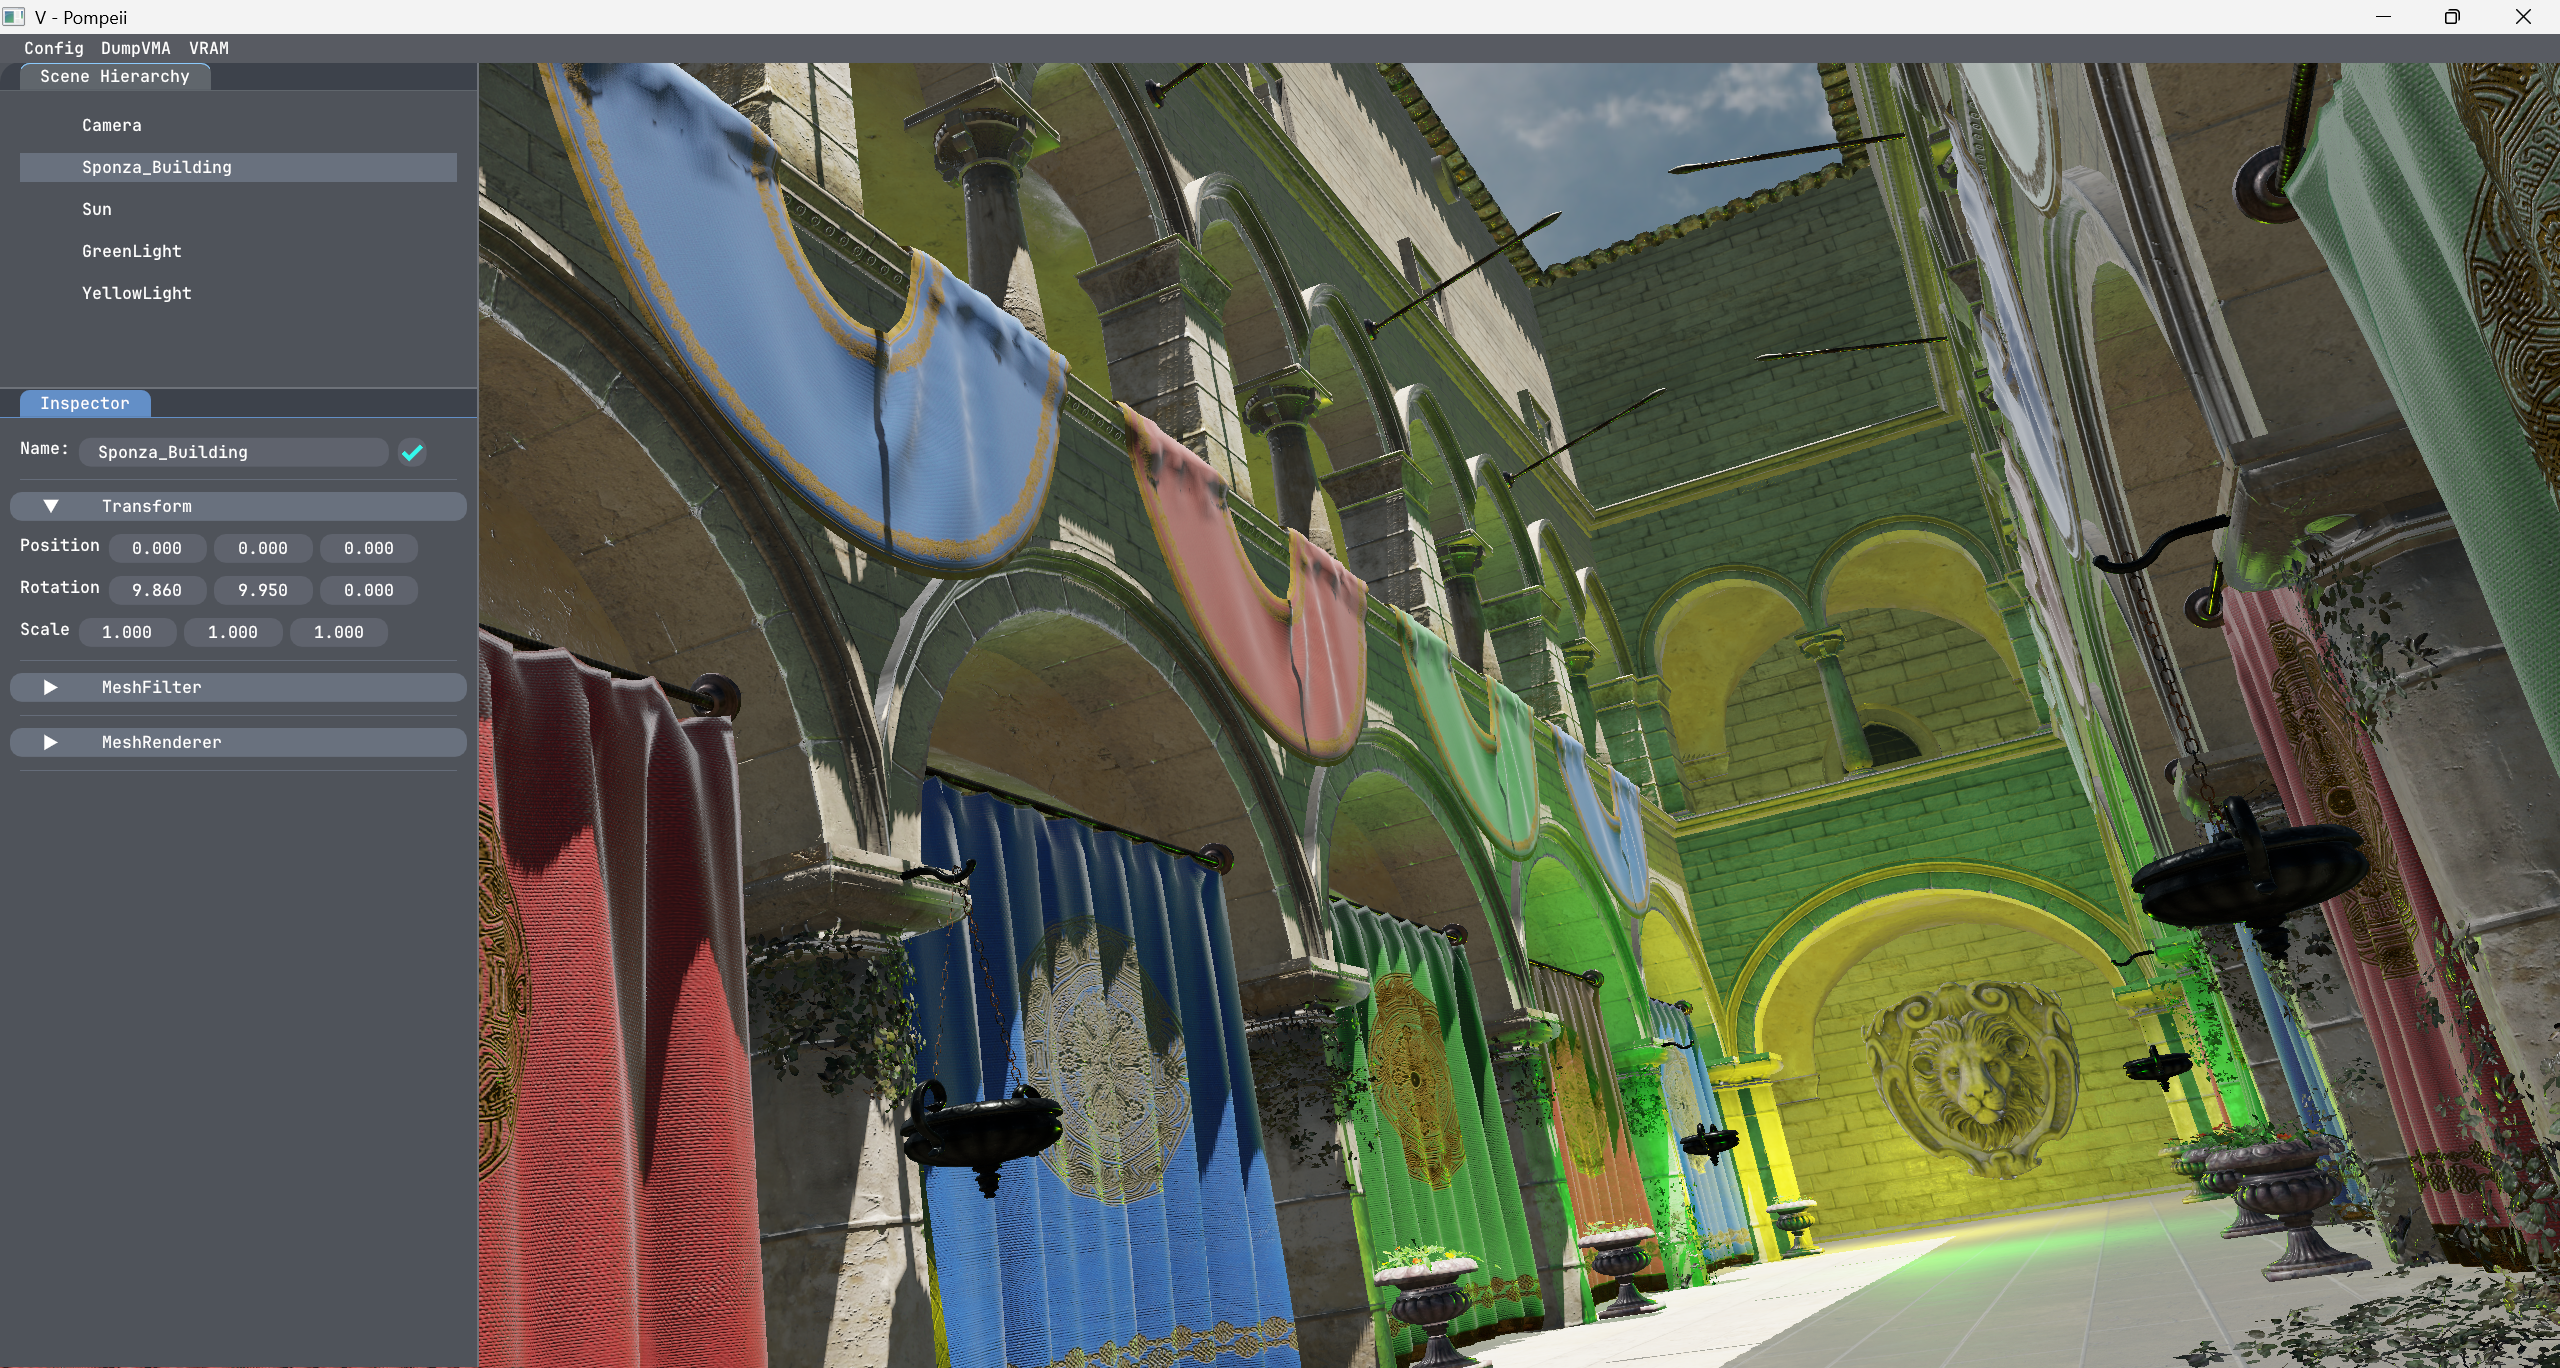Select the Inspector tab

point(85,404)
